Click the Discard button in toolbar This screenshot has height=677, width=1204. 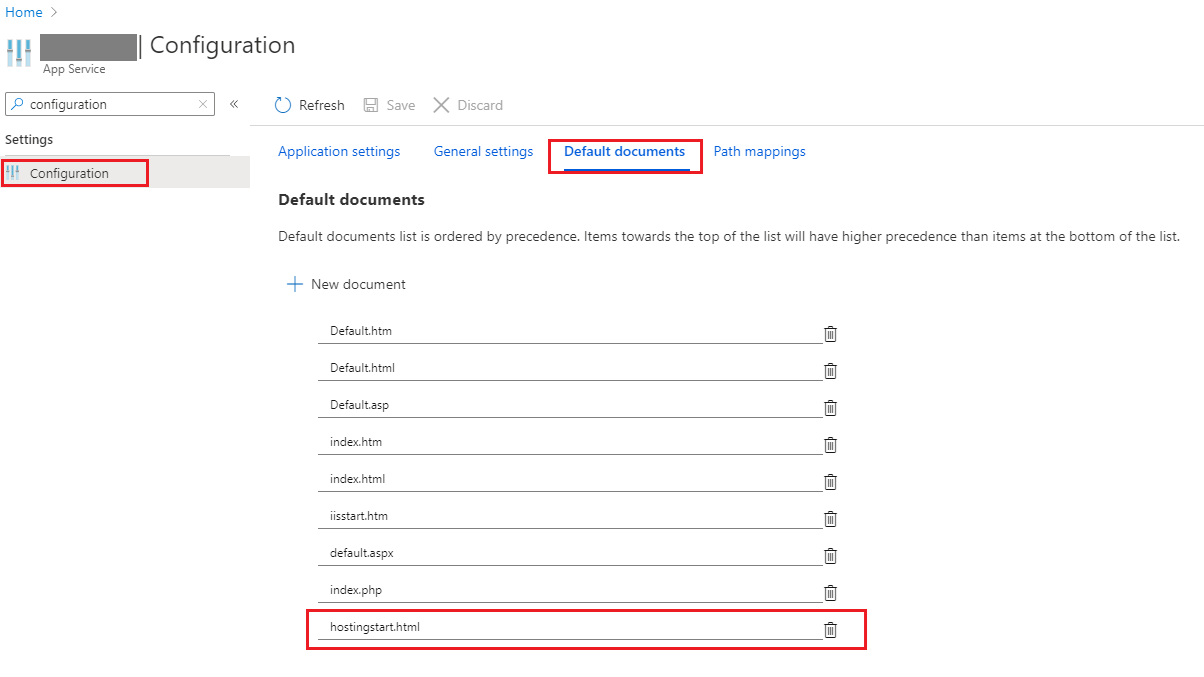(x=468, y=105)
